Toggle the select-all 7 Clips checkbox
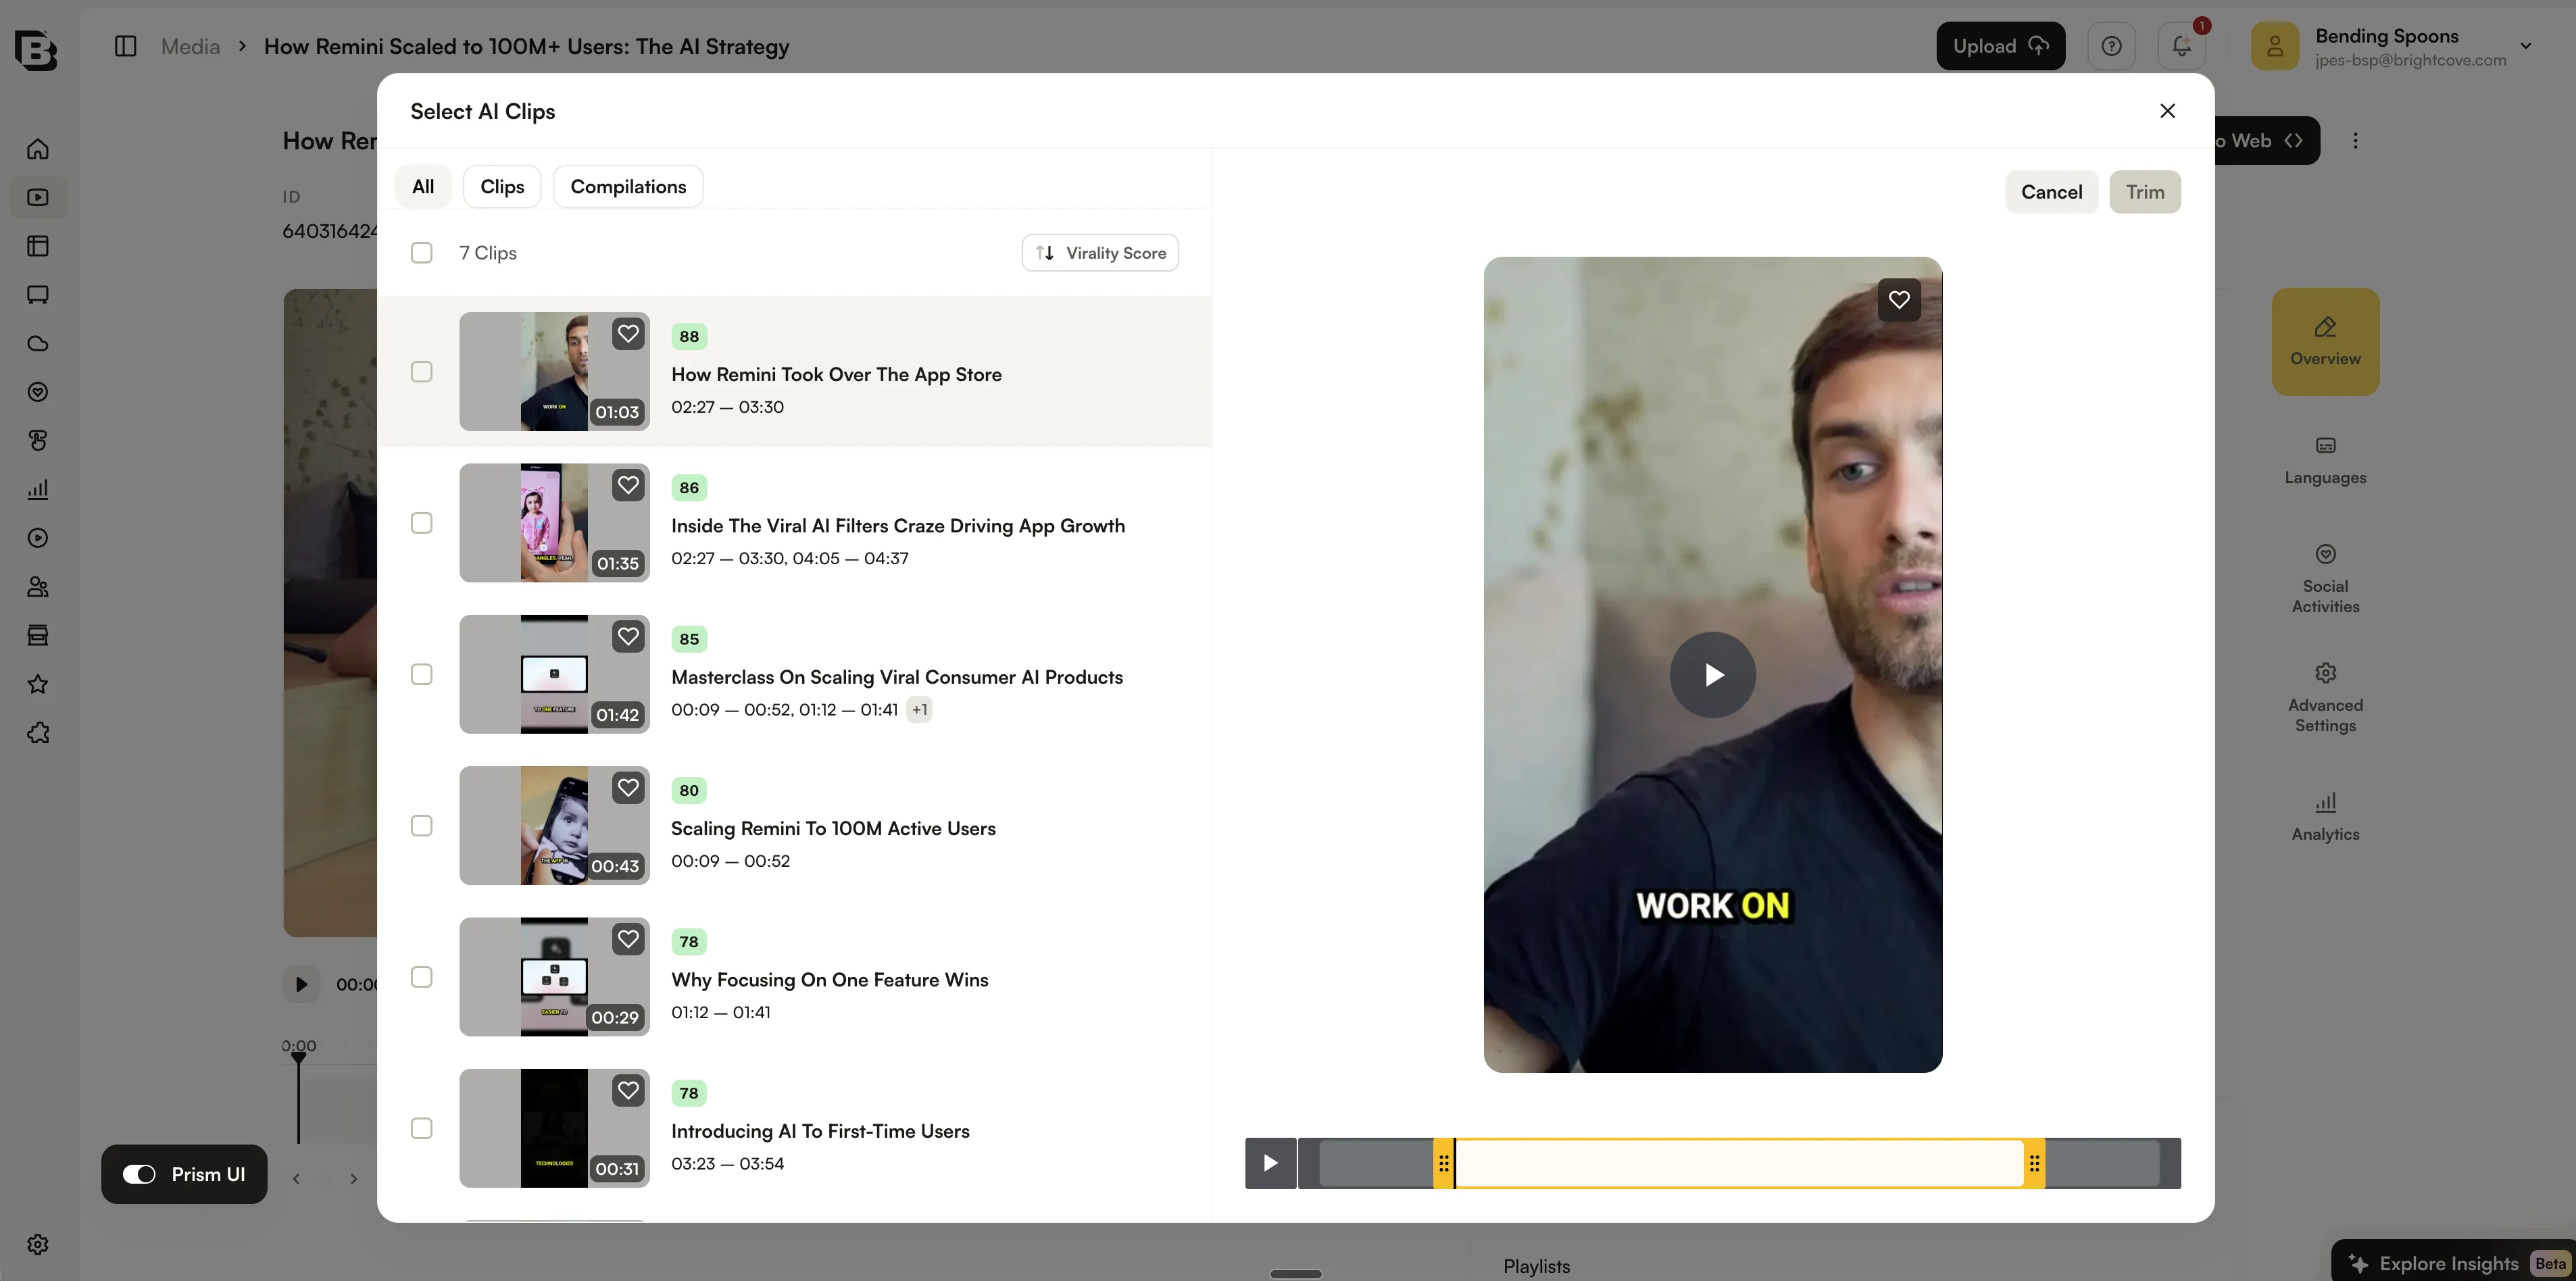 pyautogui.click(x=422, y=253)
